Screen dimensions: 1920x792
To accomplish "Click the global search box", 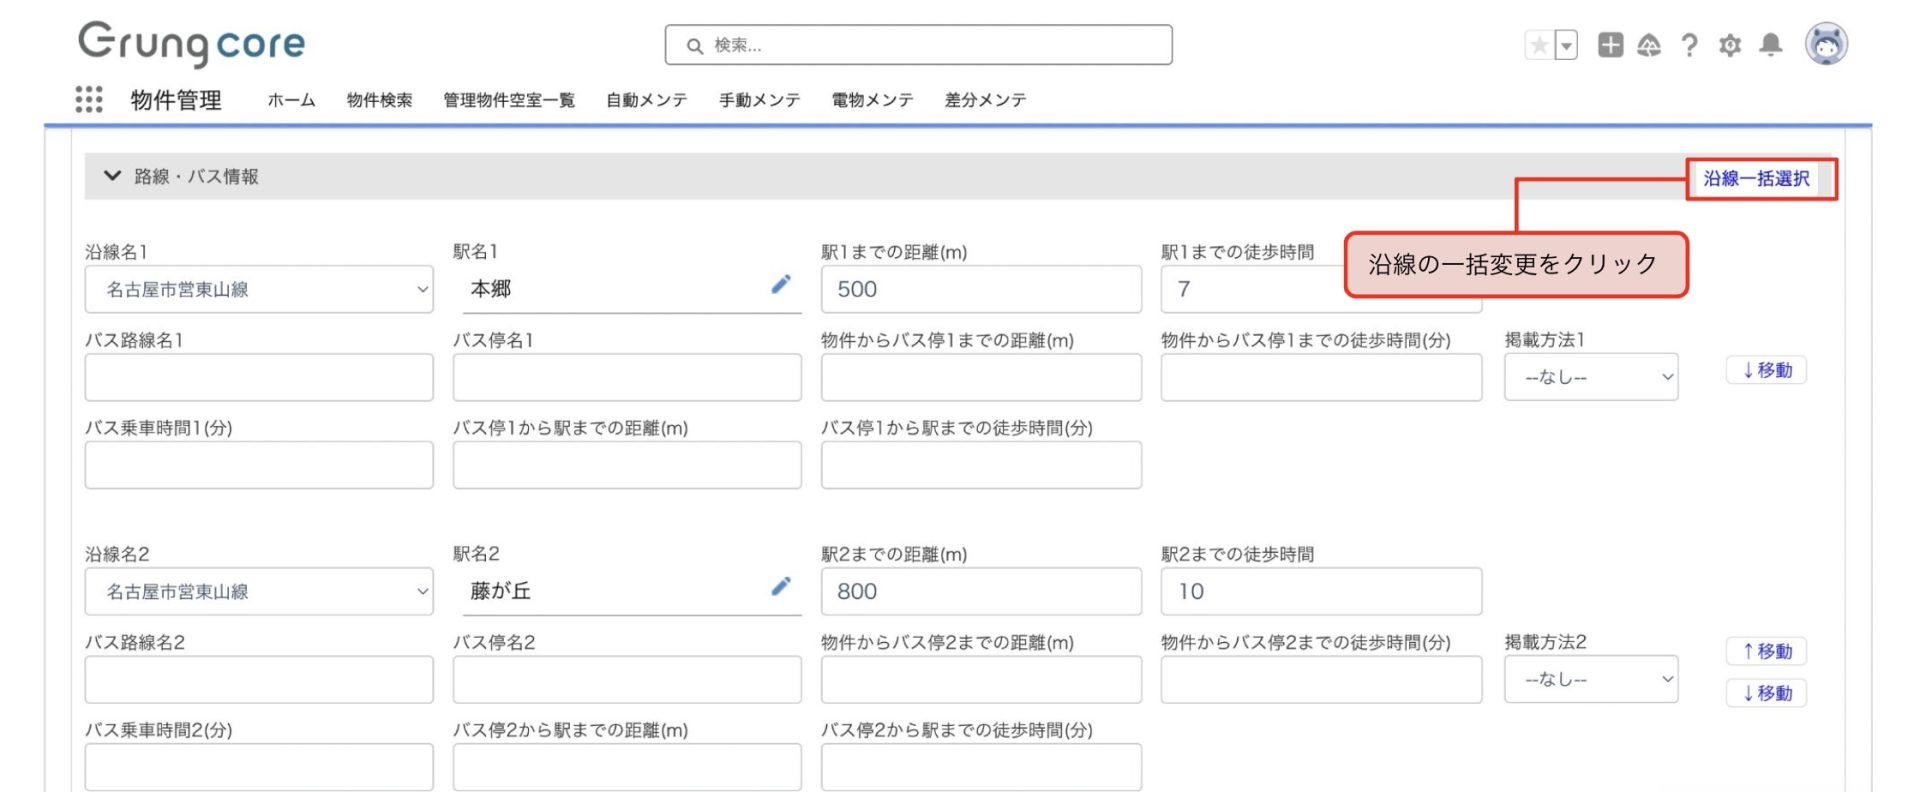I will coord(918,45).
